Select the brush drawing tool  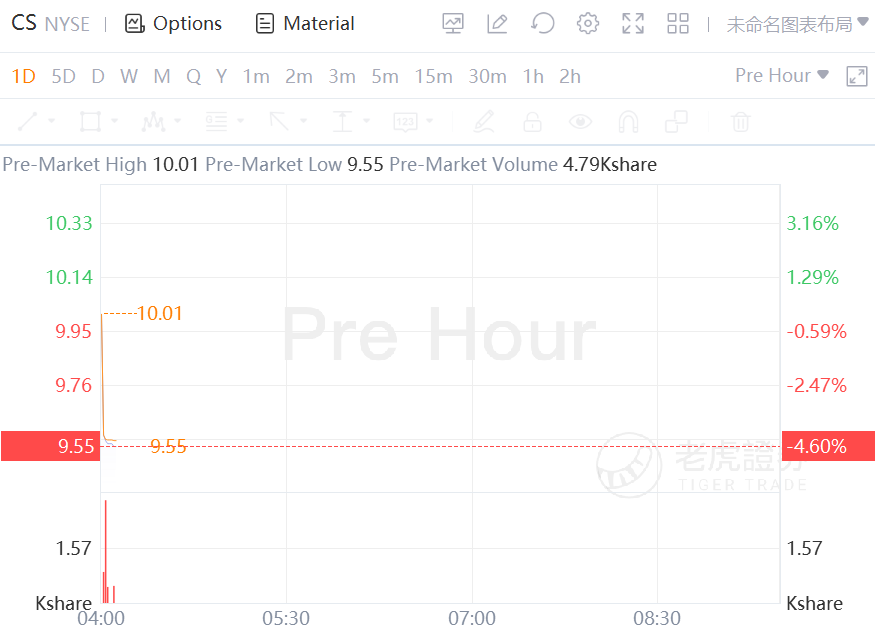pyautogui.click(x=484, y=122)
